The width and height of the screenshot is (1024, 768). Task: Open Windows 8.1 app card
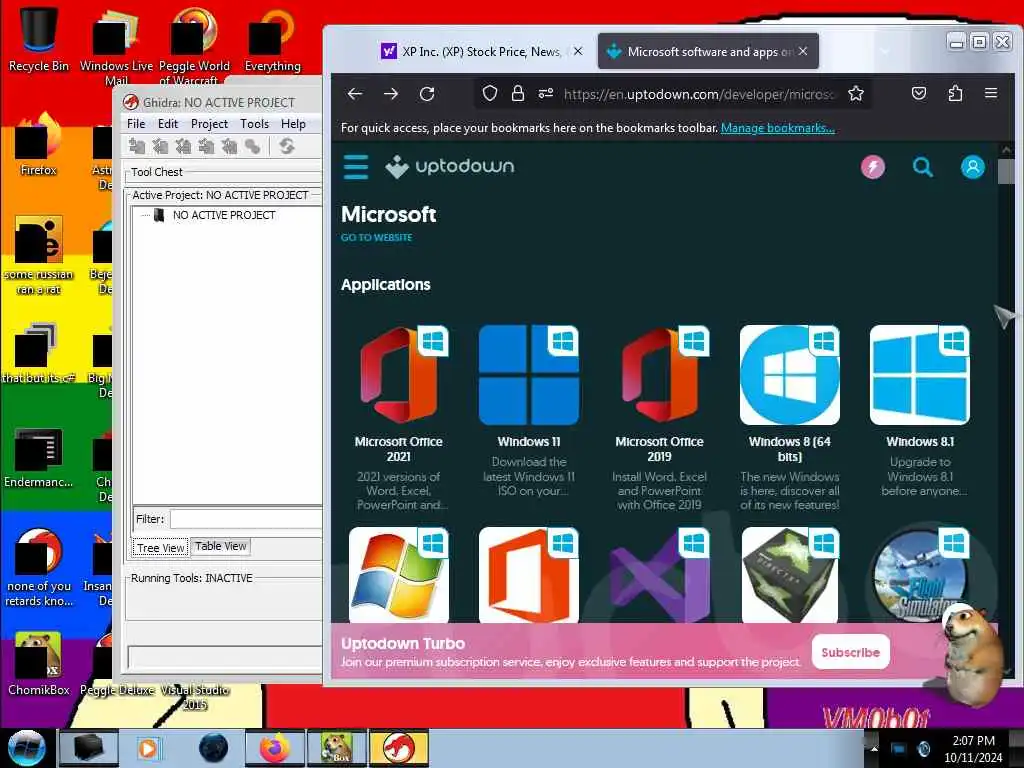point(920,410)
